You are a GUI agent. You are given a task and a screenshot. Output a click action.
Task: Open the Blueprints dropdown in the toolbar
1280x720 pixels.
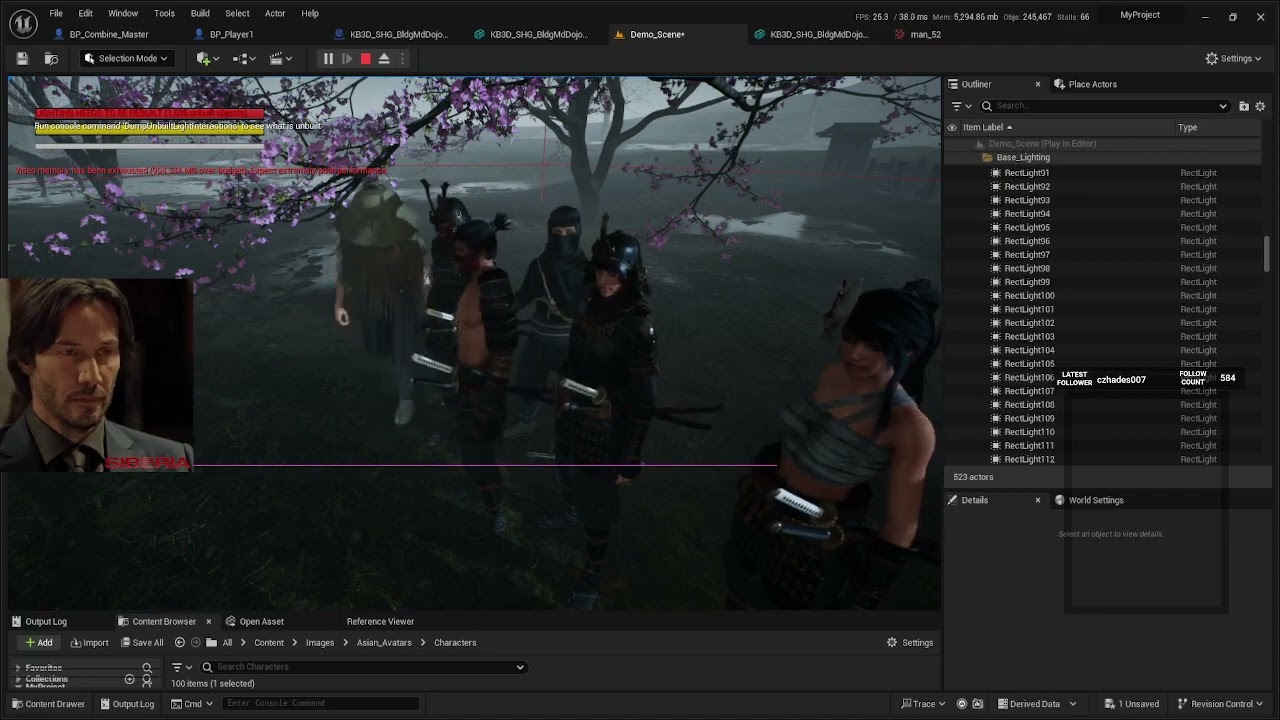click(x=243, y=59)
